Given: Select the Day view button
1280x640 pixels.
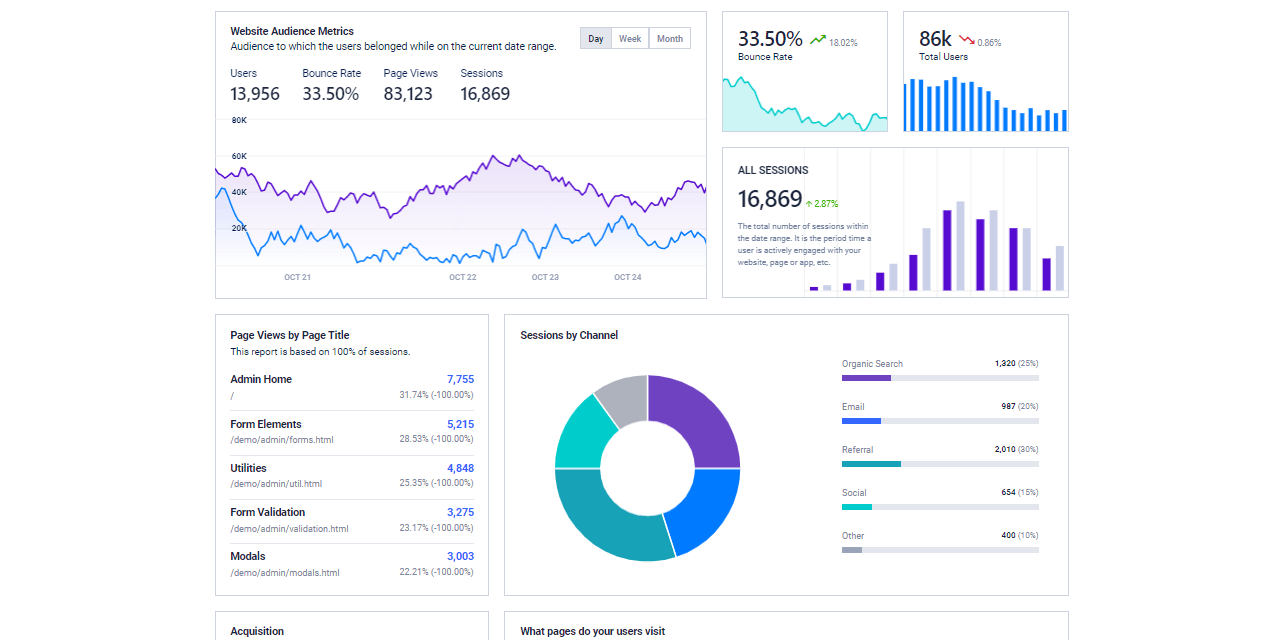Looking at the screenshot, I should [595, 38].
